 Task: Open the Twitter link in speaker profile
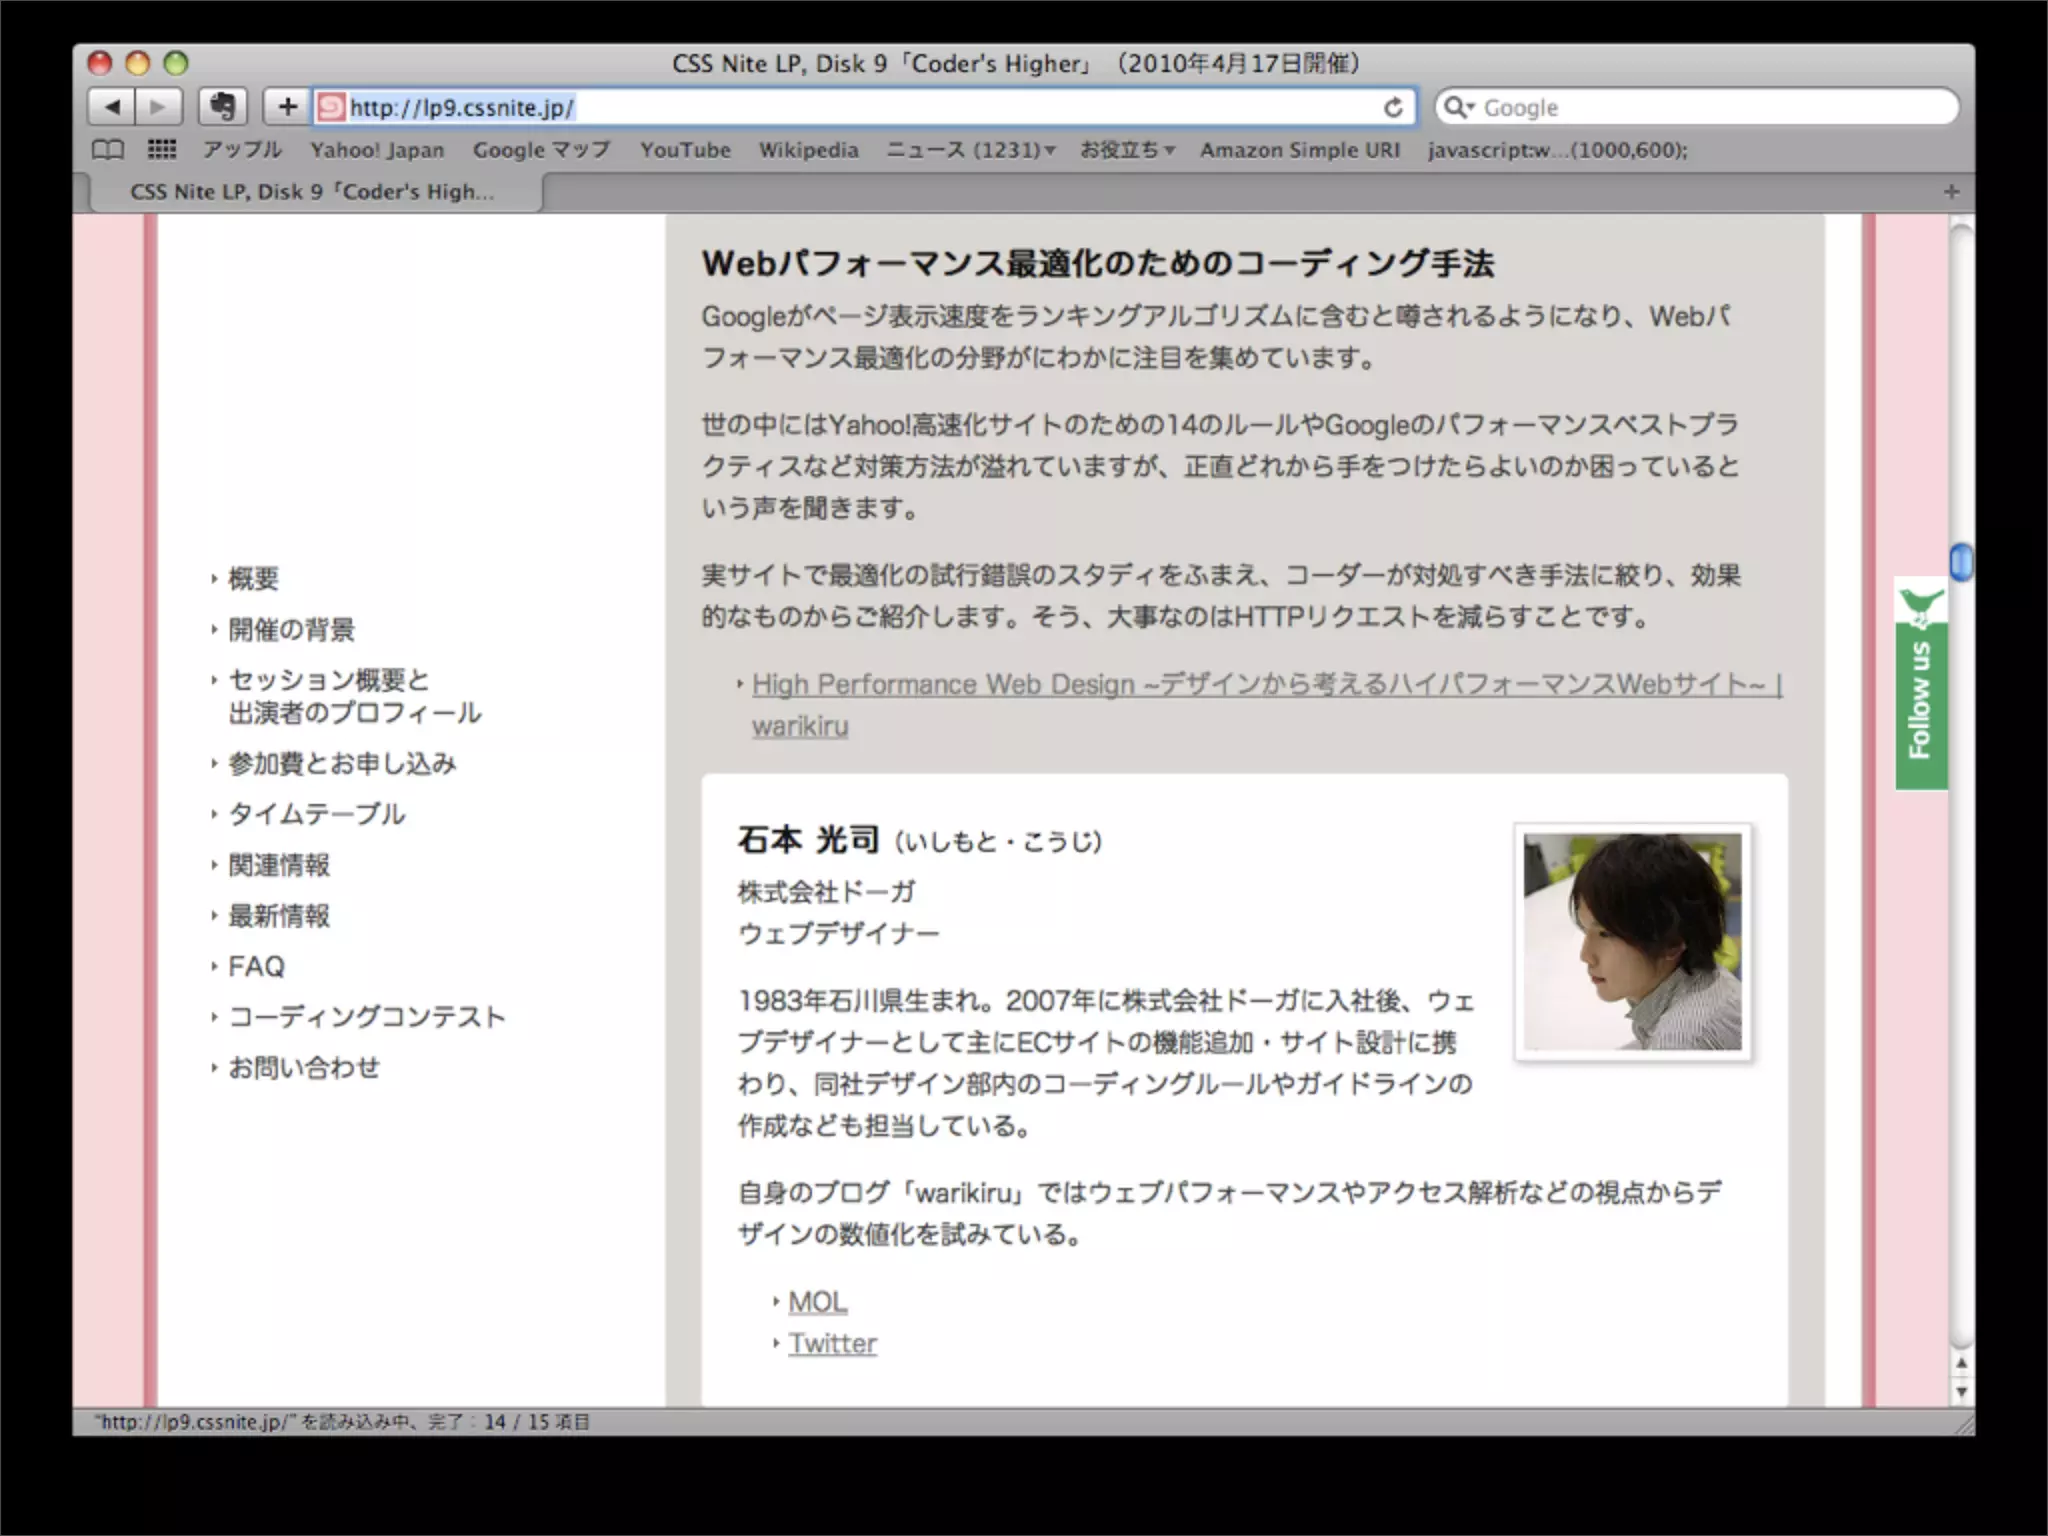(832, 1343)
